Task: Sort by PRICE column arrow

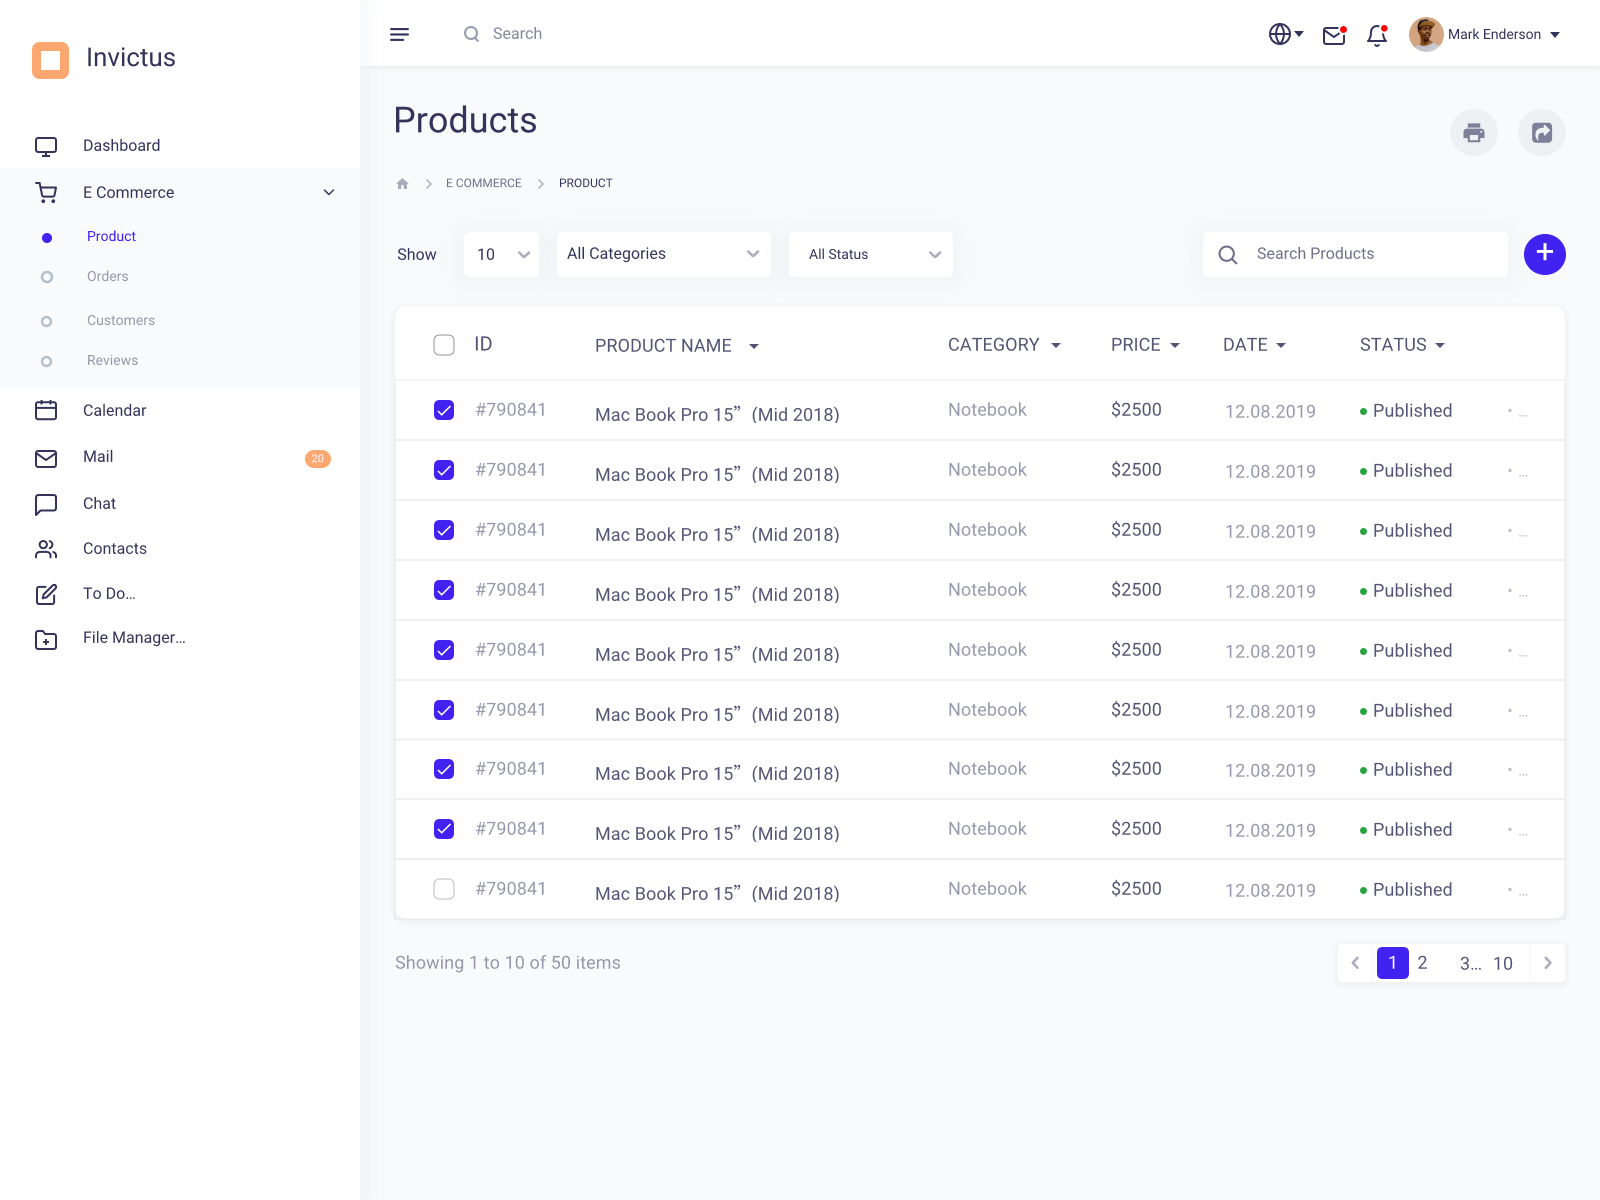Action: (1175, 345)
